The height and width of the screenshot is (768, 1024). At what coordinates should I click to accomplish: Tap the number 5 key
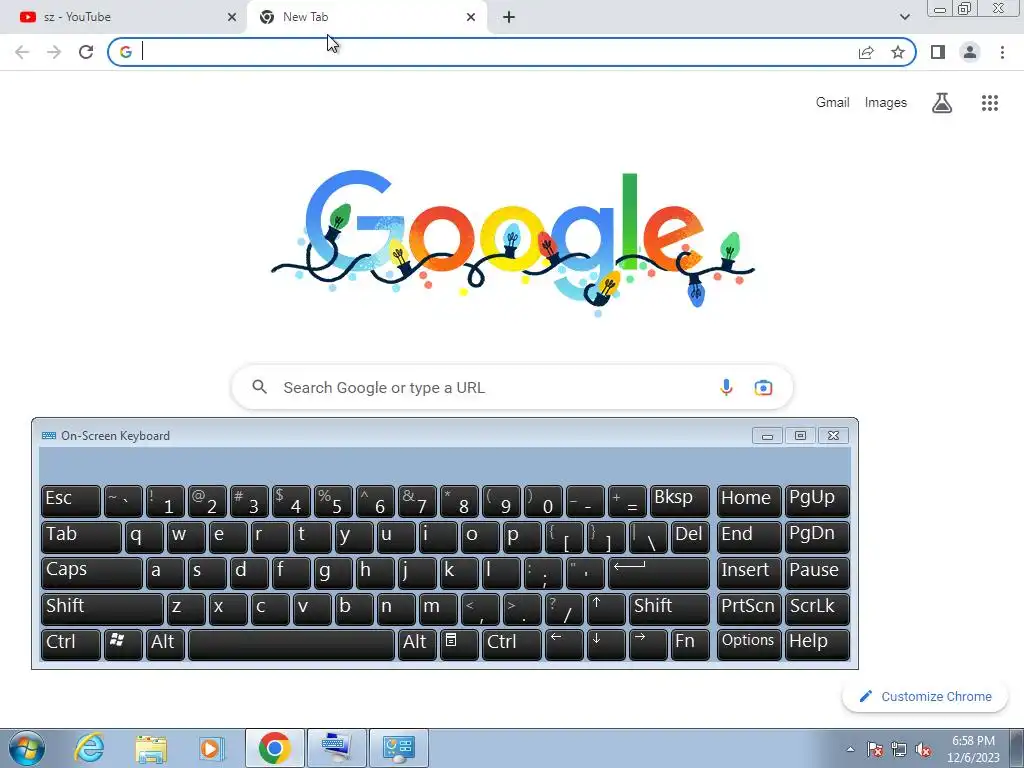(333, 500)
